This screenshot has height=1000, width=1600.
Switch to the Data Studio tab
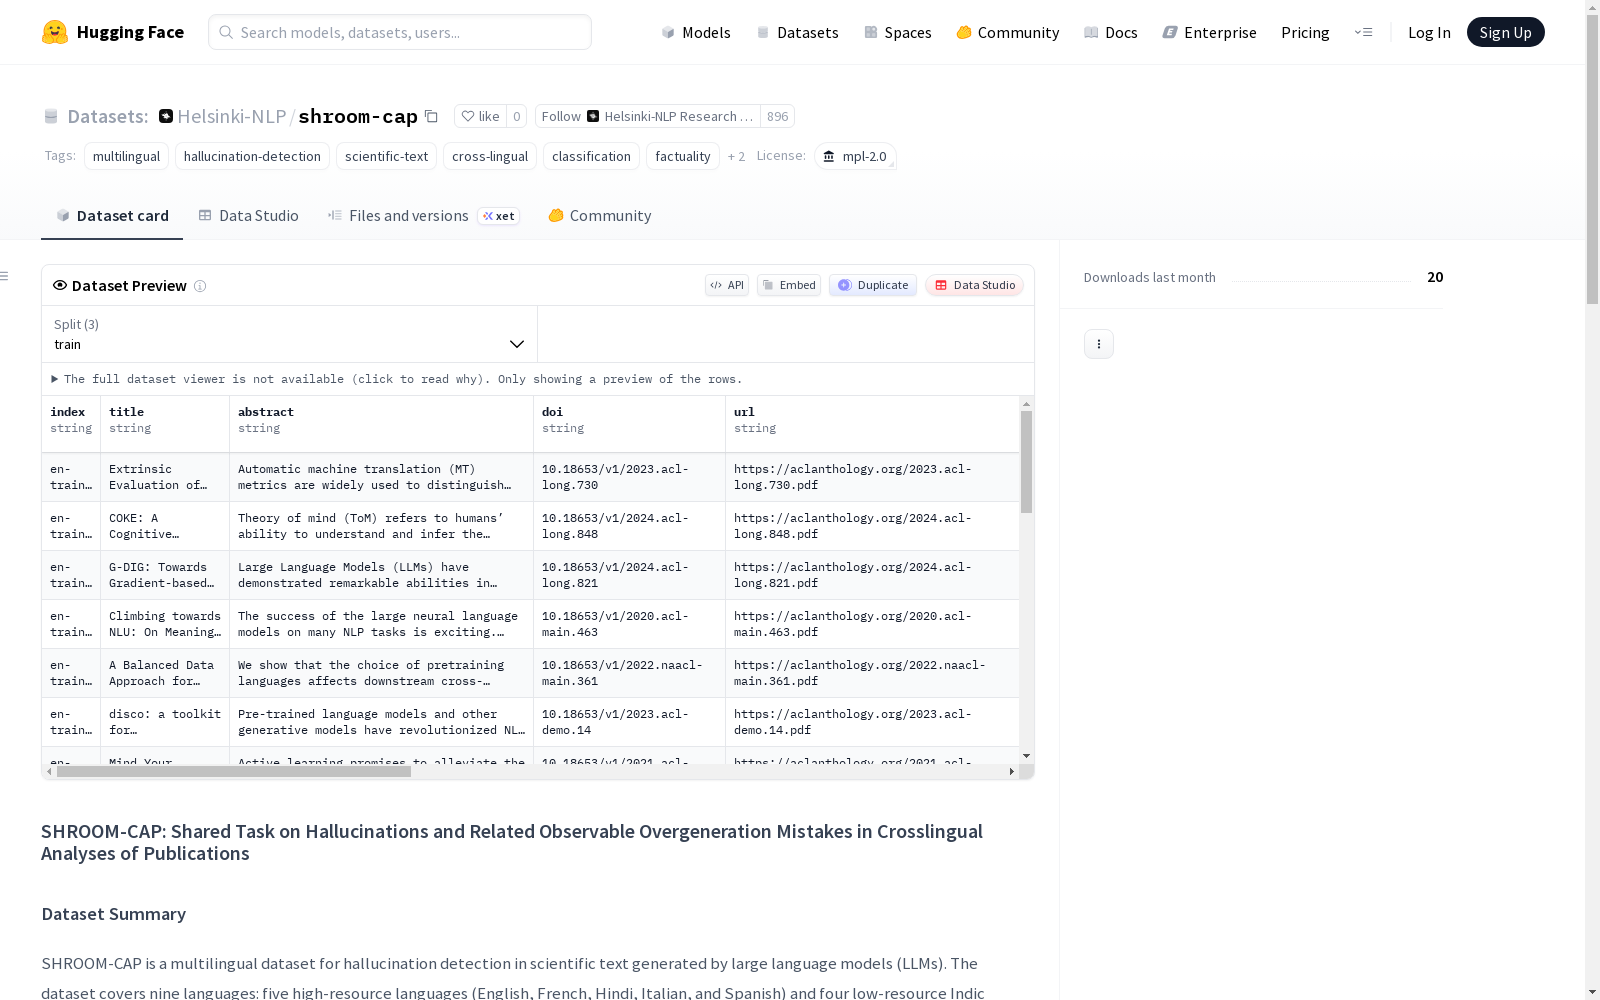[249, 216]
